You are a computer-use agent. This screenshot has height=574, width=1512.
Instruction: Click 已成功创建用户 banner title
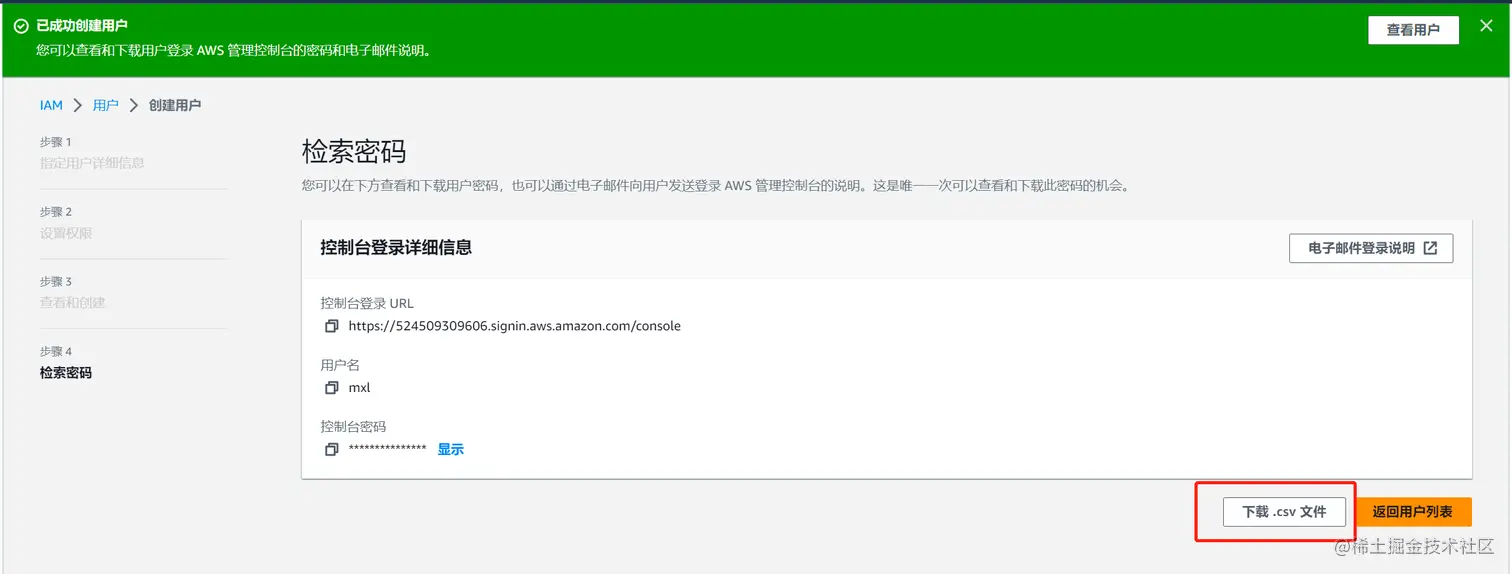pos(82,25)
